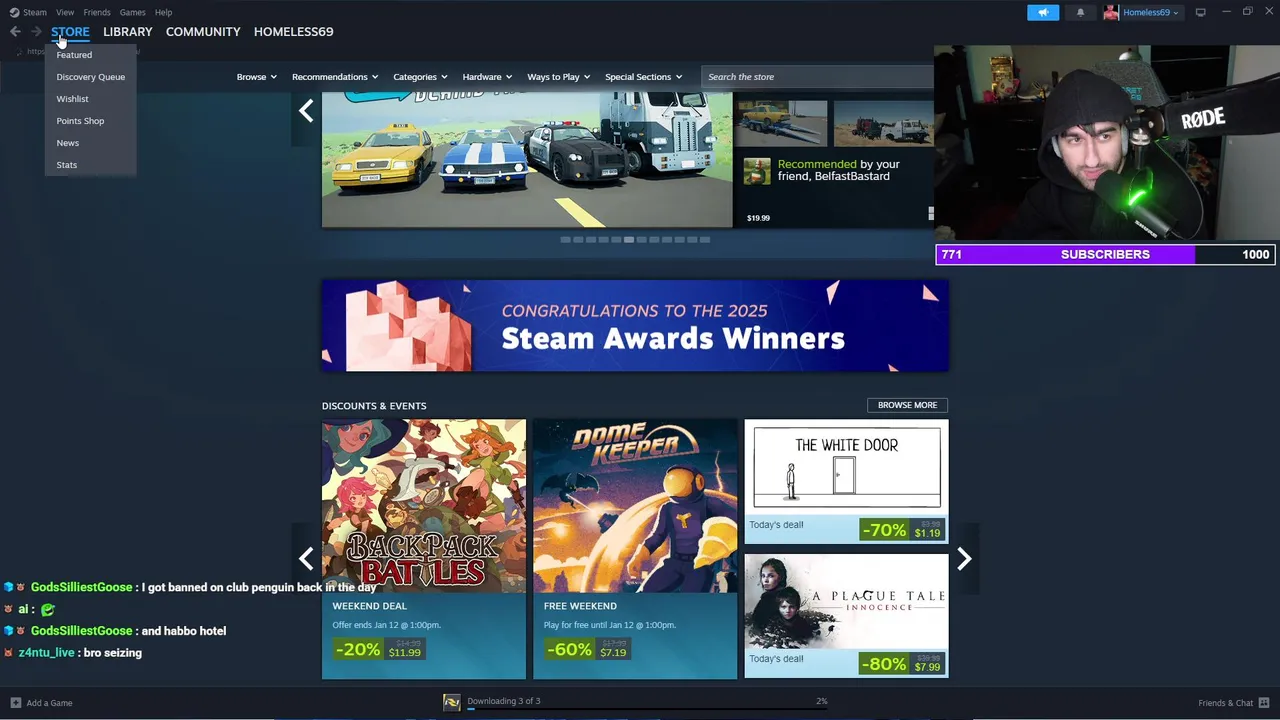
Task: Click the Add a Game plus icon
Action: coord(15,703)
